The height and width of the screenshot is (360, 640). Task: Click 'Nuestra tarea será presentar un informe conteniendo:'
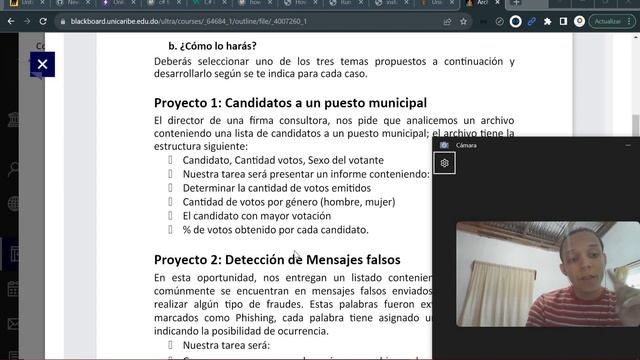pos(306,174)
